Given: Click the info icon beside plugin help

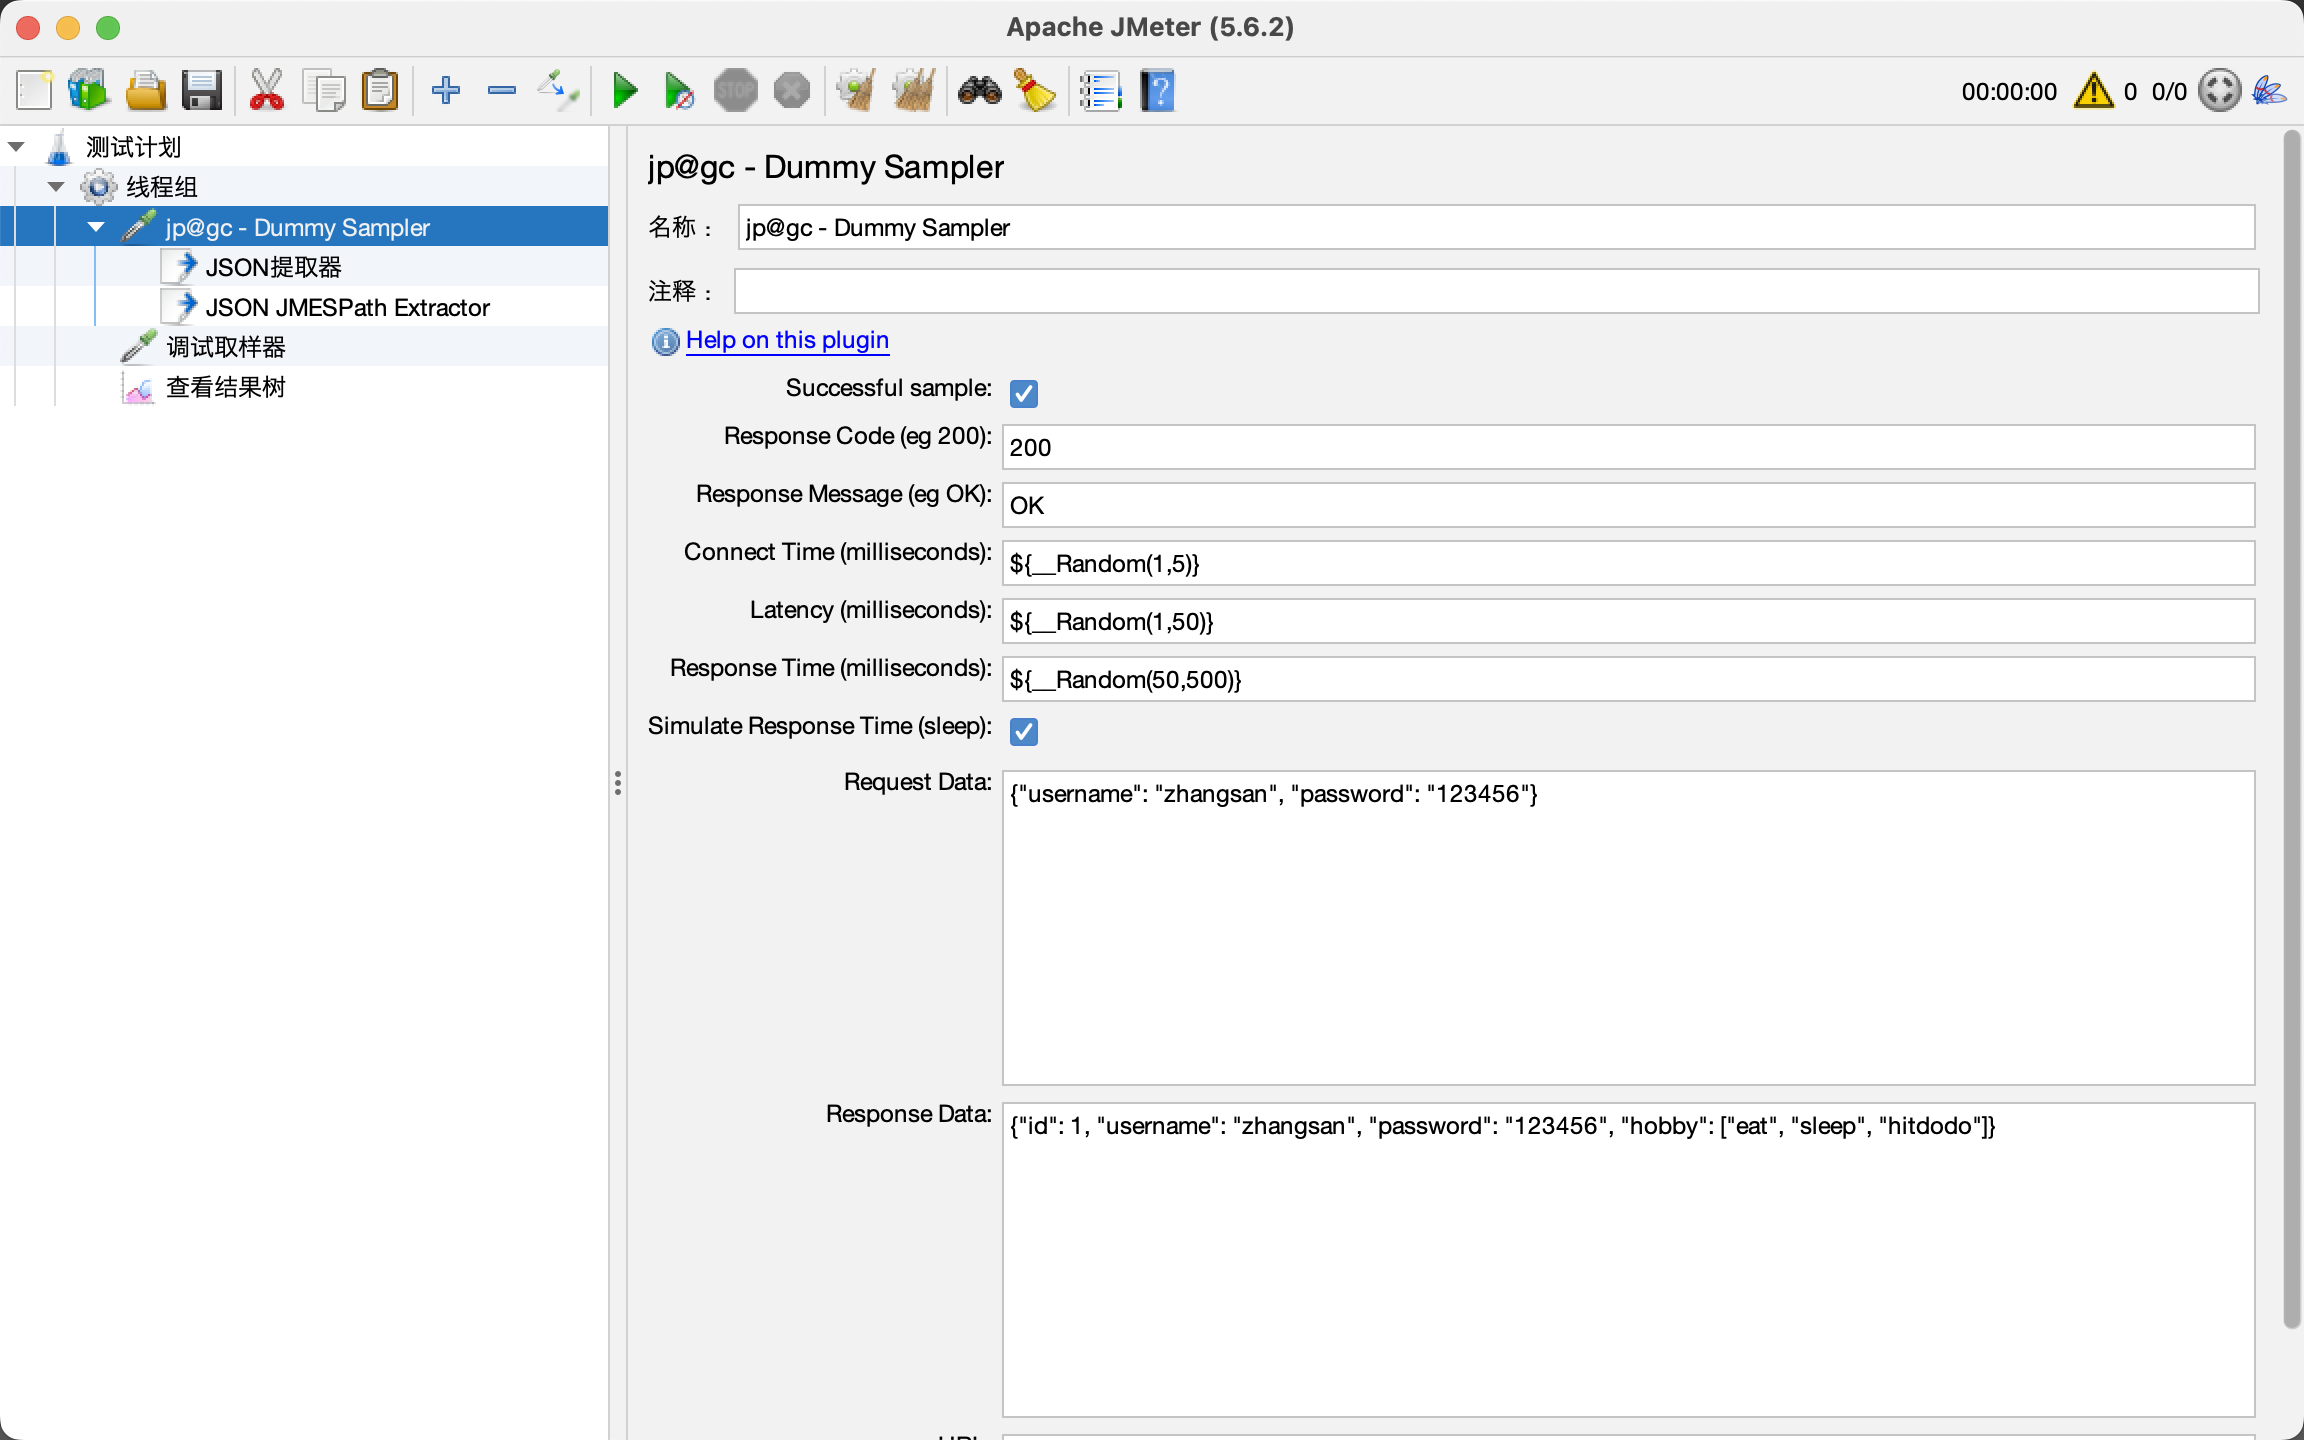Looking at the screenshot, I should [665, 342].
